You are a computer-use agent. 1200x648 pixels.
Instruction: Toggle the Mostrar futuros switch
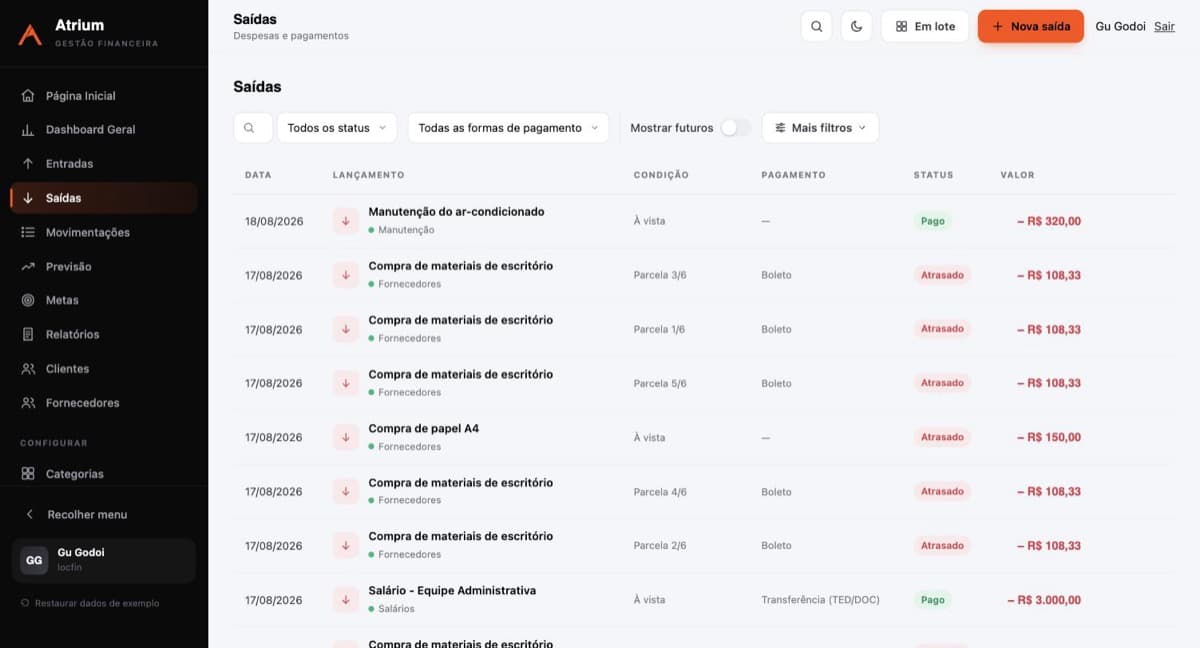[735, 128]
